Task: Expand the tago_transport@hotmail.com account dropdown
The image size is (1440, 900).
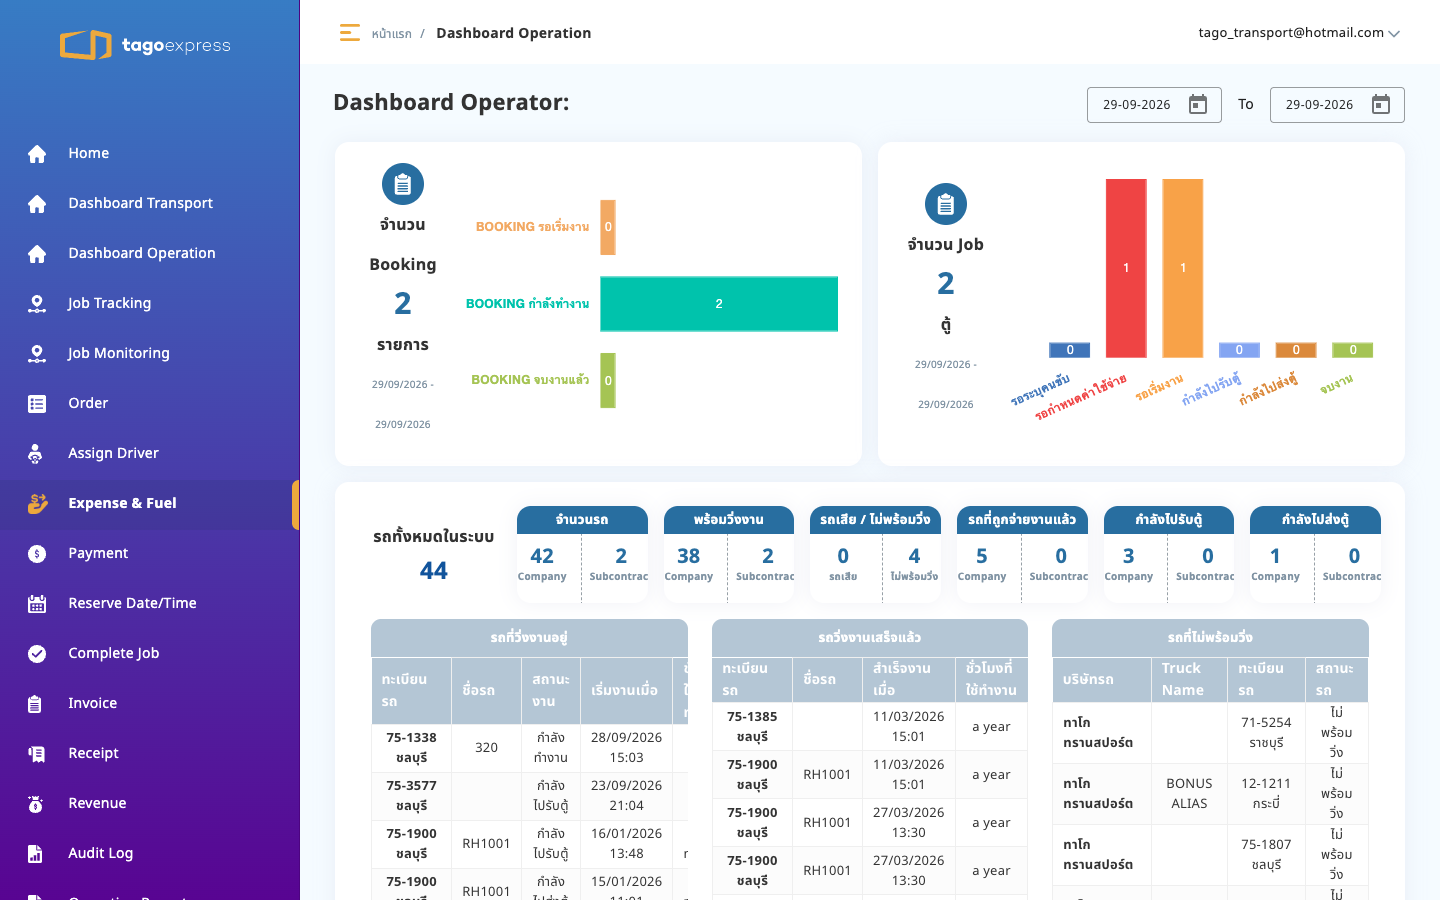Action: pyautogui.click(x=1299, y=33)
